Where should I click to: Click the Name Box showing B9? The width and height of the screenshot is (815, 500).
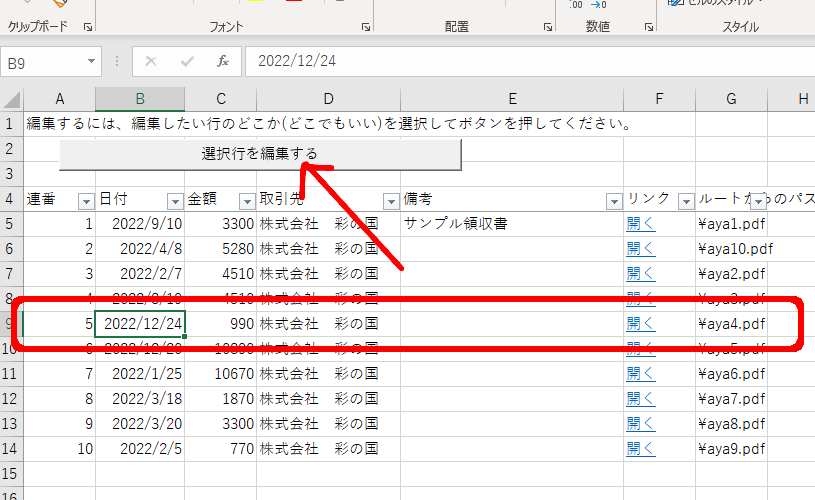(44, 62)
